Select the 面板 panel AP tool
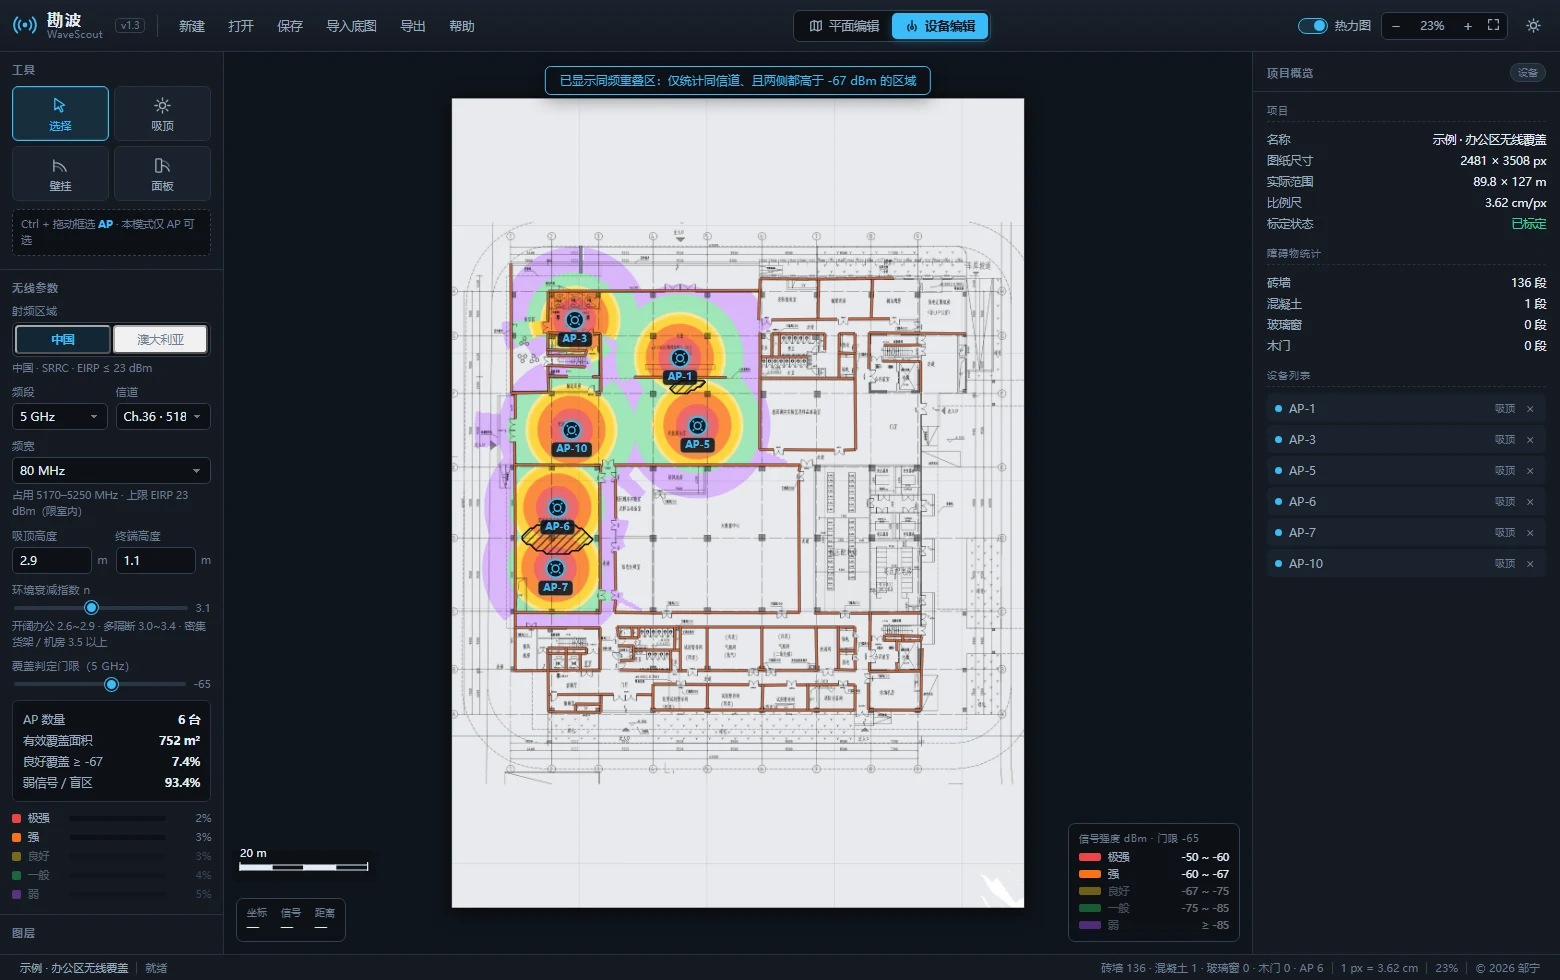1560x980 pixels. click(x=162, y=174)
